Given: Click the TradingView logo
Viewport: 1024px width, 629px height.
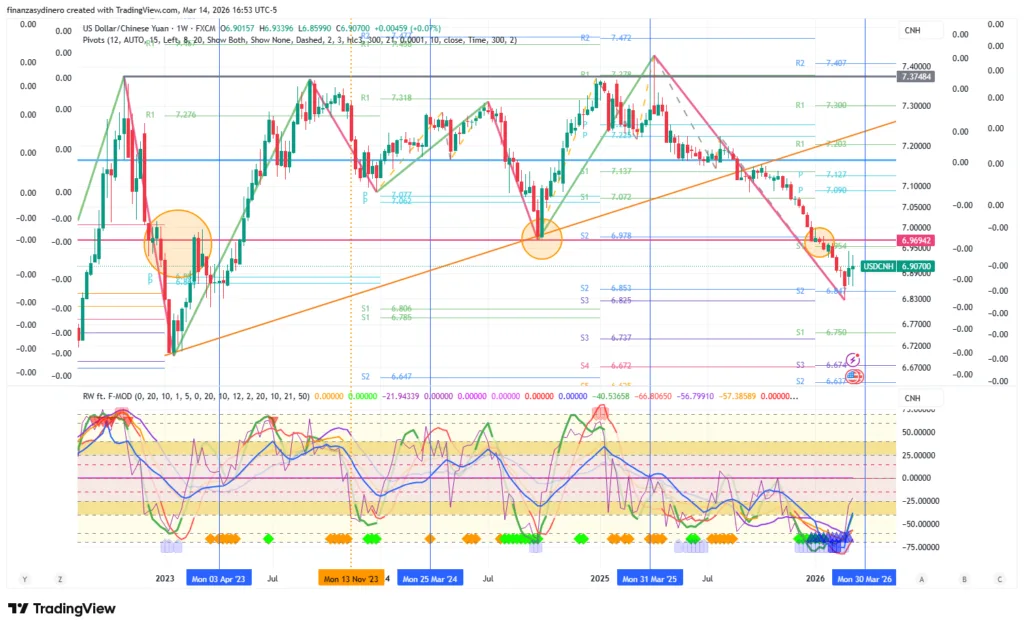Looking at the screenshot, I should pos(62,609).
